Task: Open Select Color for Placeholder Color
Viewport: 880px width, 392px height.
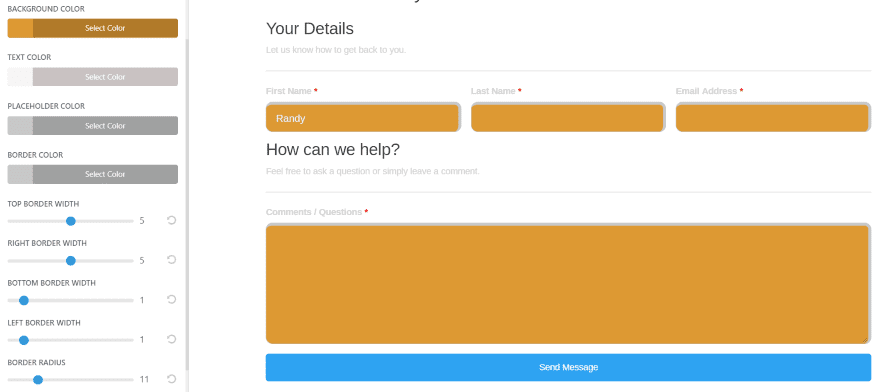Action: [105, 126]
